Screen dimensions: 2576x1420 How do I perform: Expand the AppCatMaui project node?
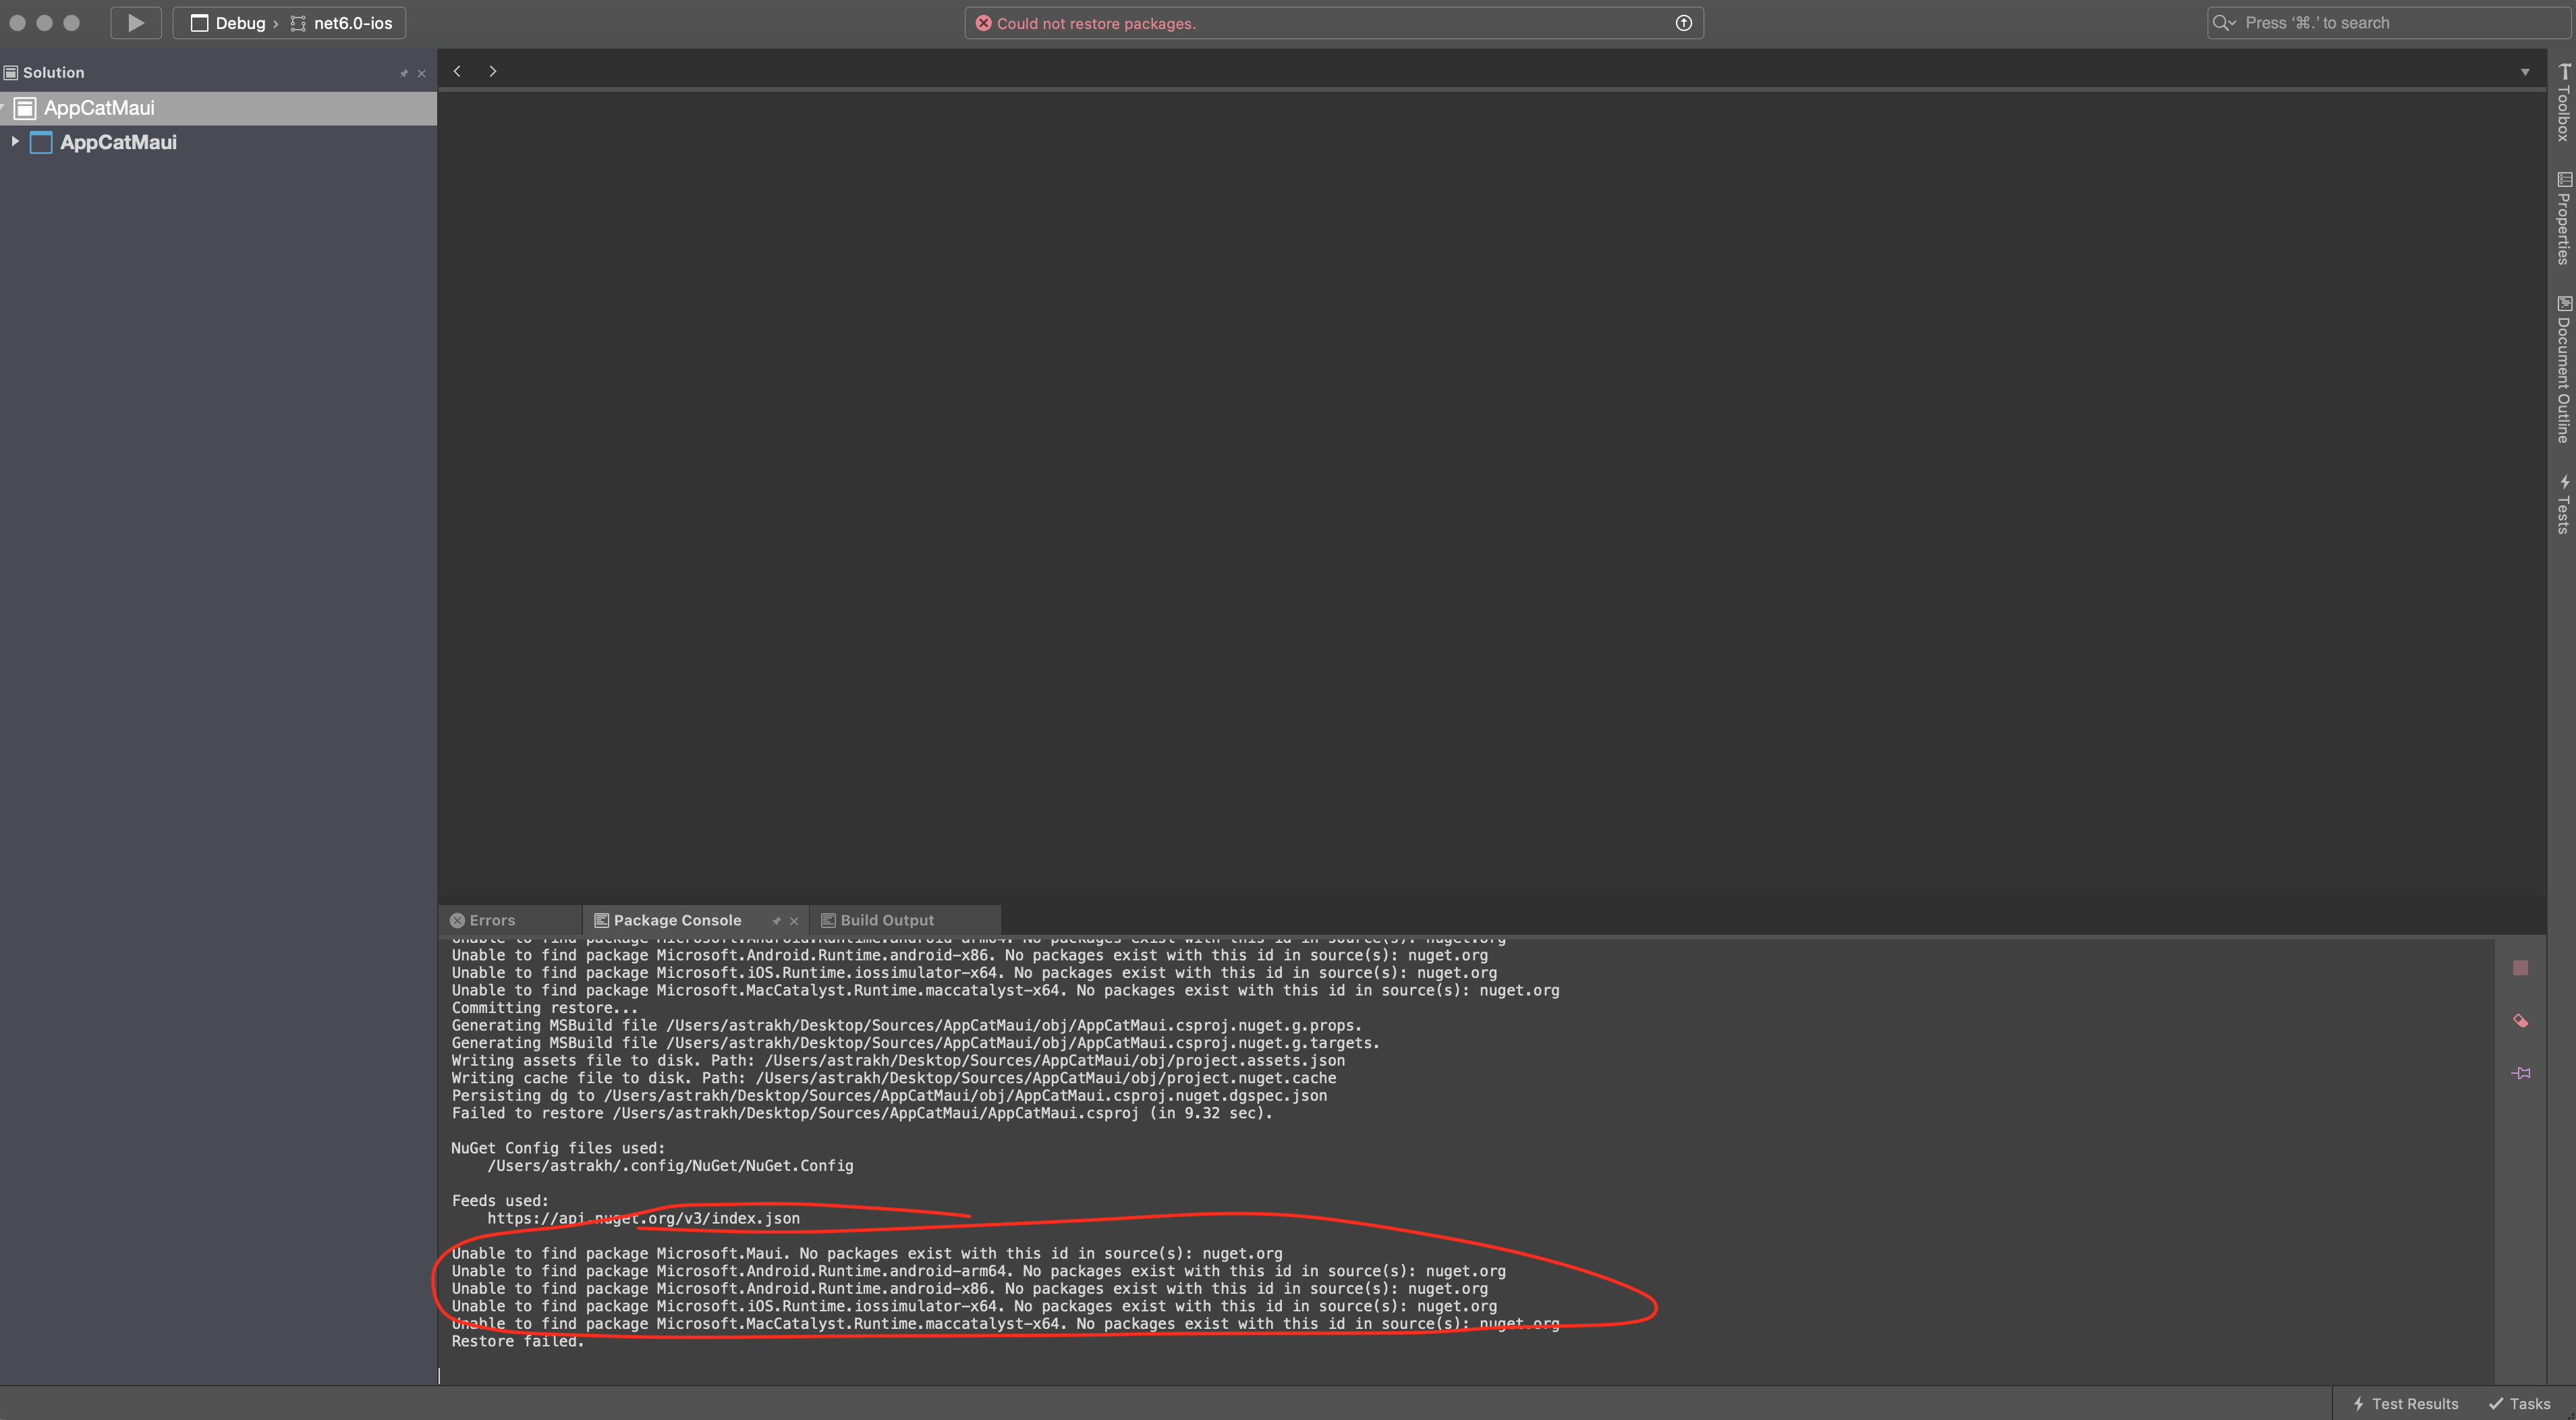(15, 142)
